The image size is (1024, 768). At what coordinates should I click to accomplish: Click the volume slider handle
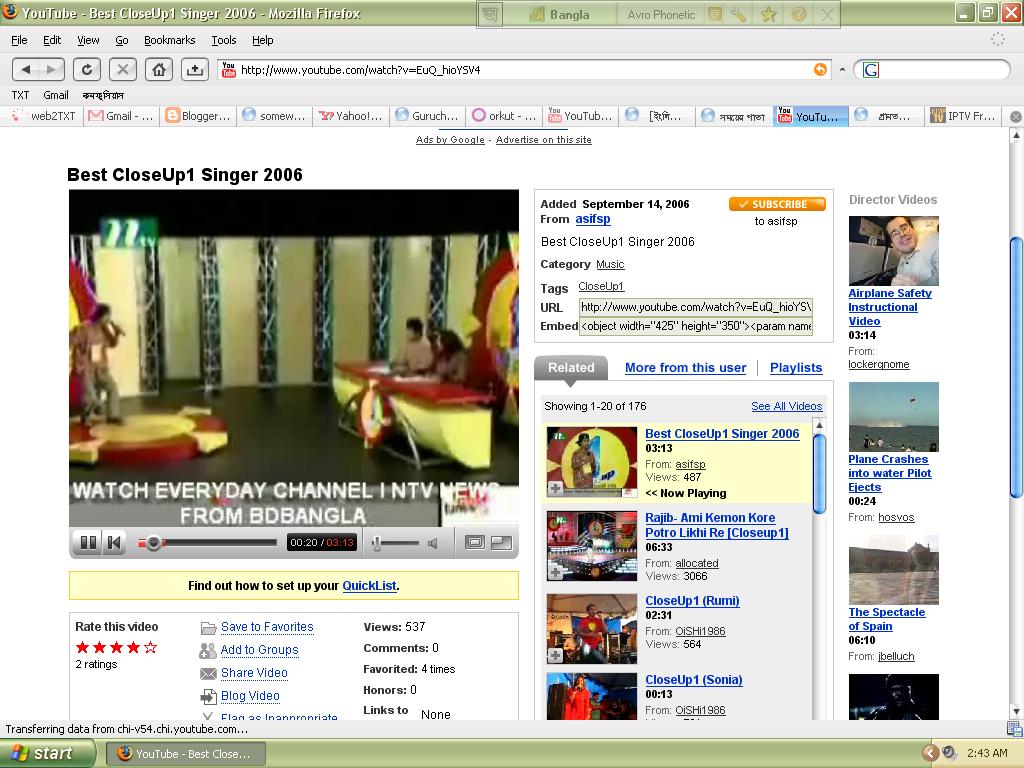pyautogui.click(x=376, y=543)
